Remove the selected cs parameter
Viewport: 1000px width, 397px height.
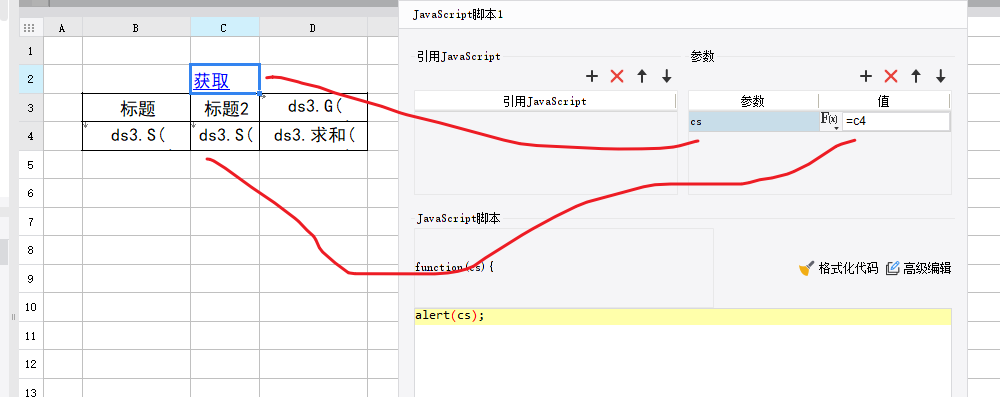891,77
